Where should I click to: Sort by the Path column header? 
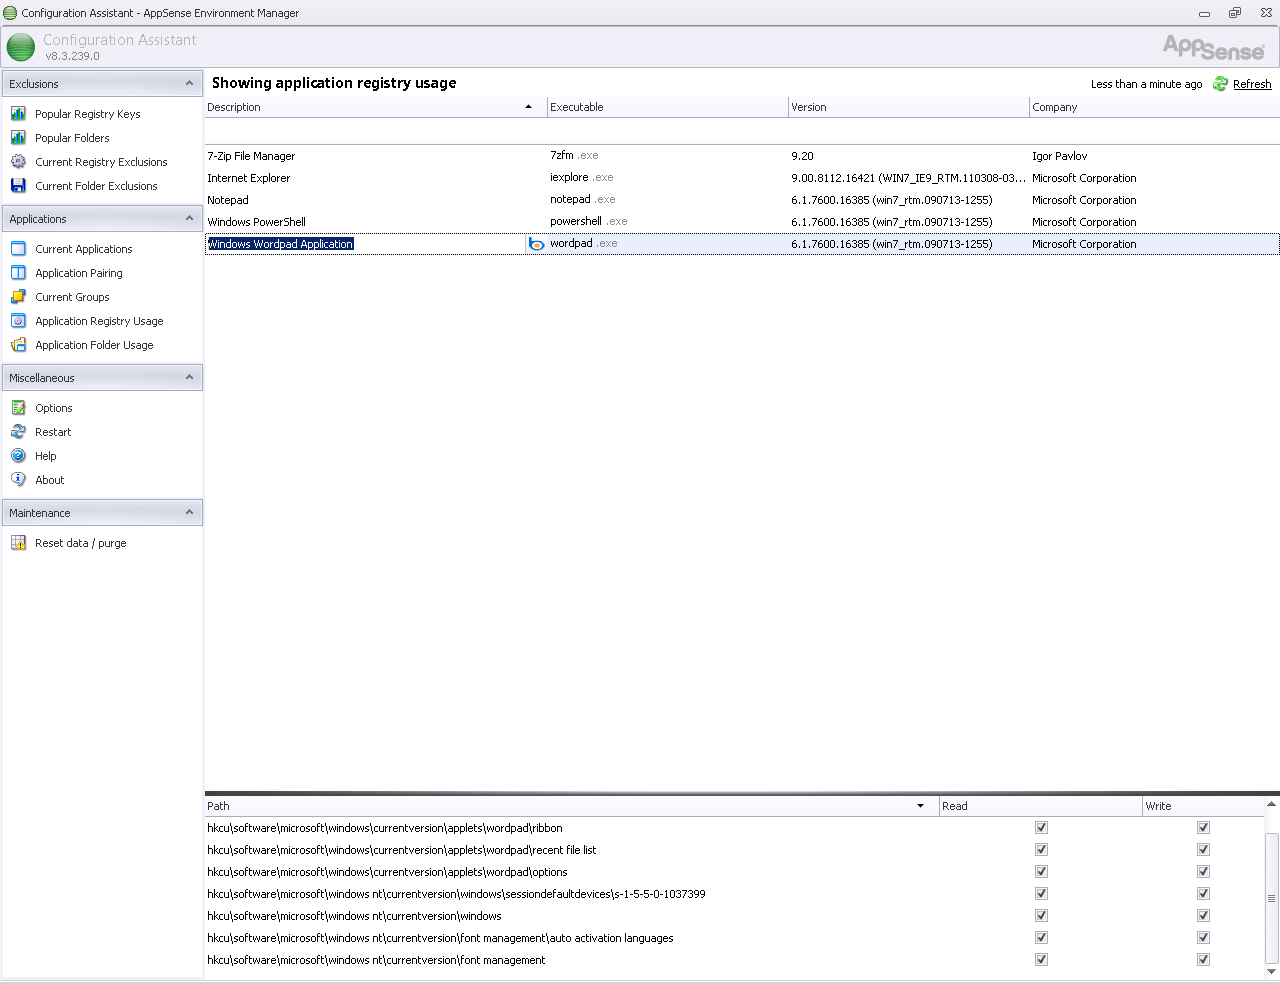[571, 806]
